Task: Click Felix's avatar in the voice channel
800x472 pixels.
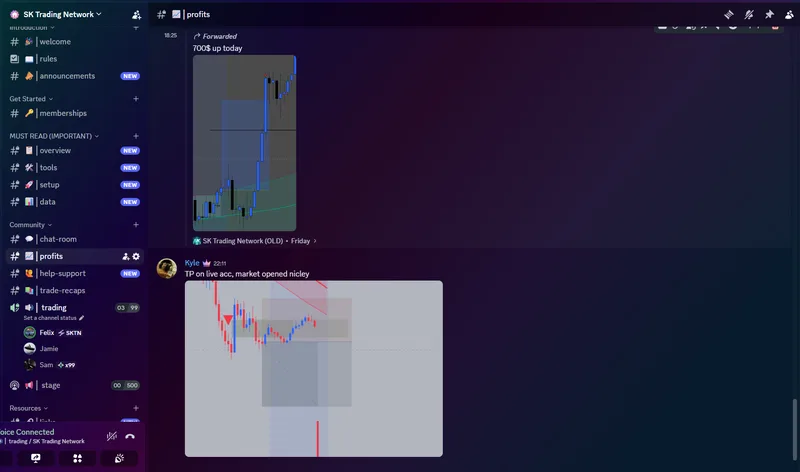Action: click(x=30, y=333)
